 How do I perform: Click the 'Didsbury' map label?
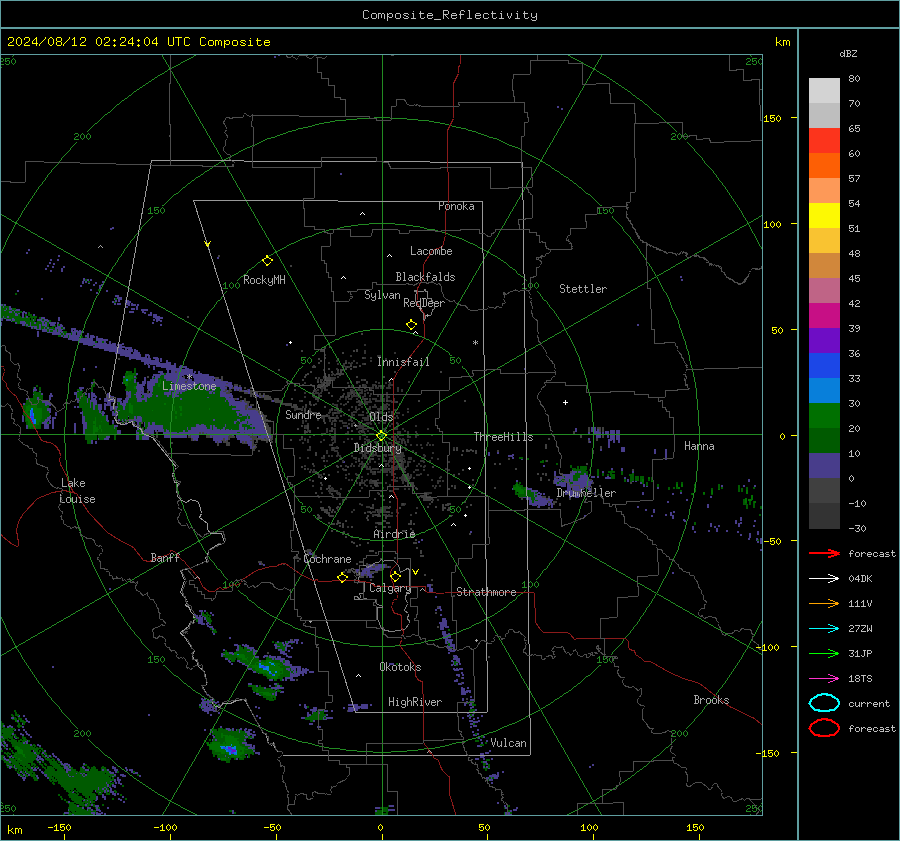[x=377, y=448]
